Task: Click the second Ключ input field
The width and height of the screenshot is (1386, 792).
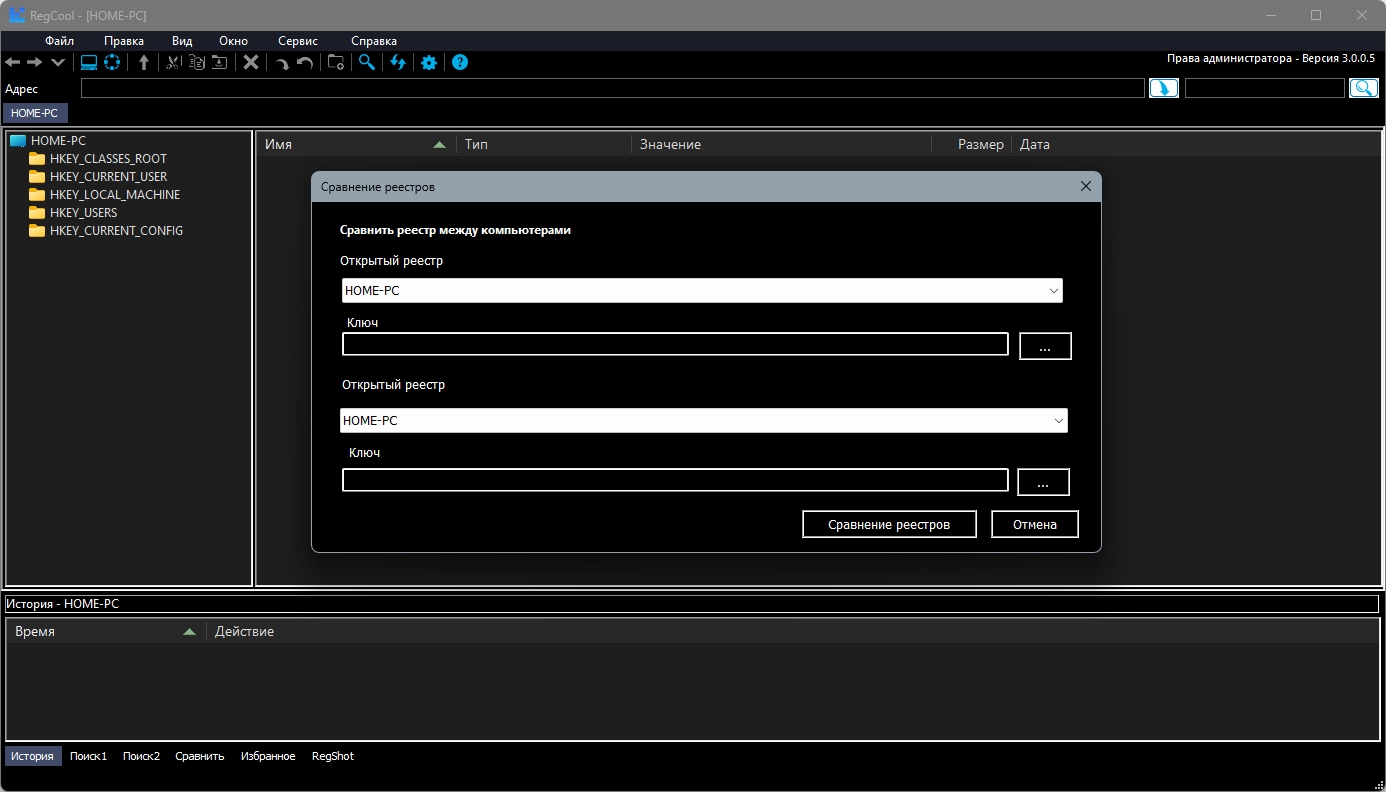Action: pos(675,481)
